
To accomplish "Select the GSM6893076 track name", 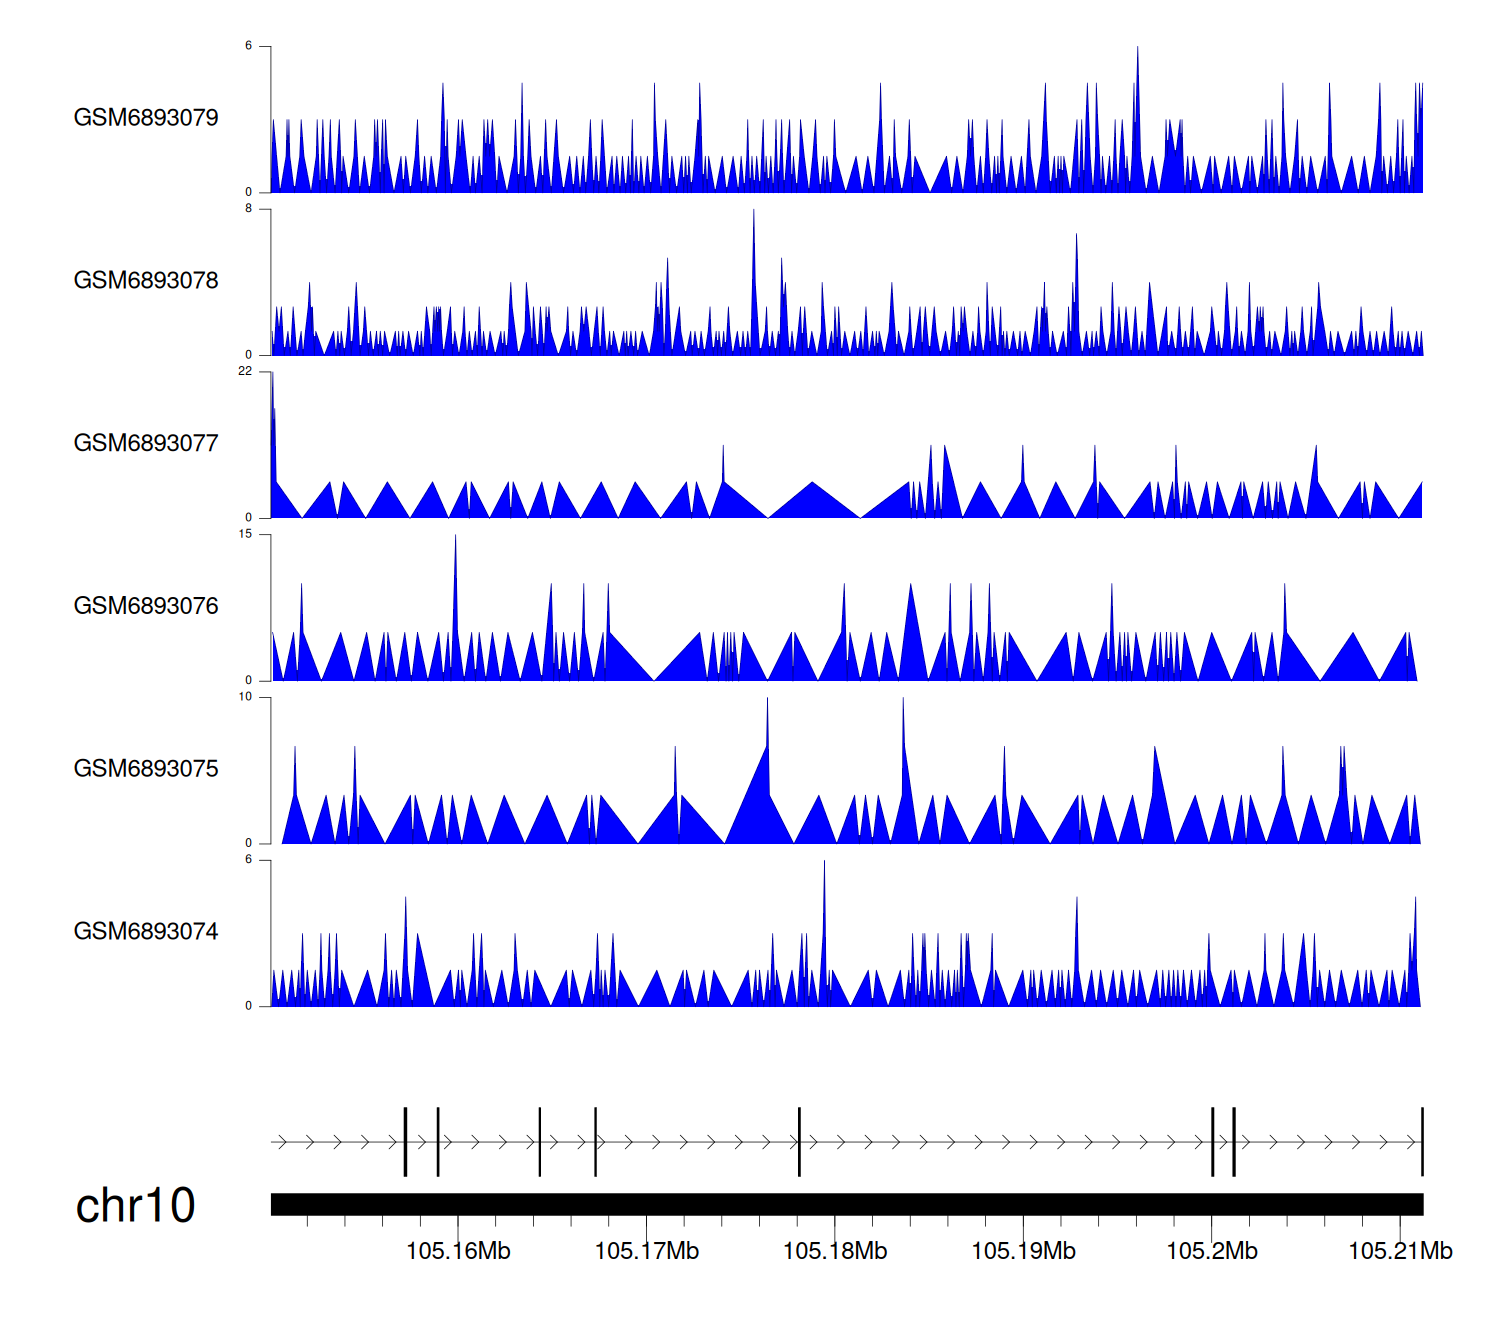I will [146, 606].
